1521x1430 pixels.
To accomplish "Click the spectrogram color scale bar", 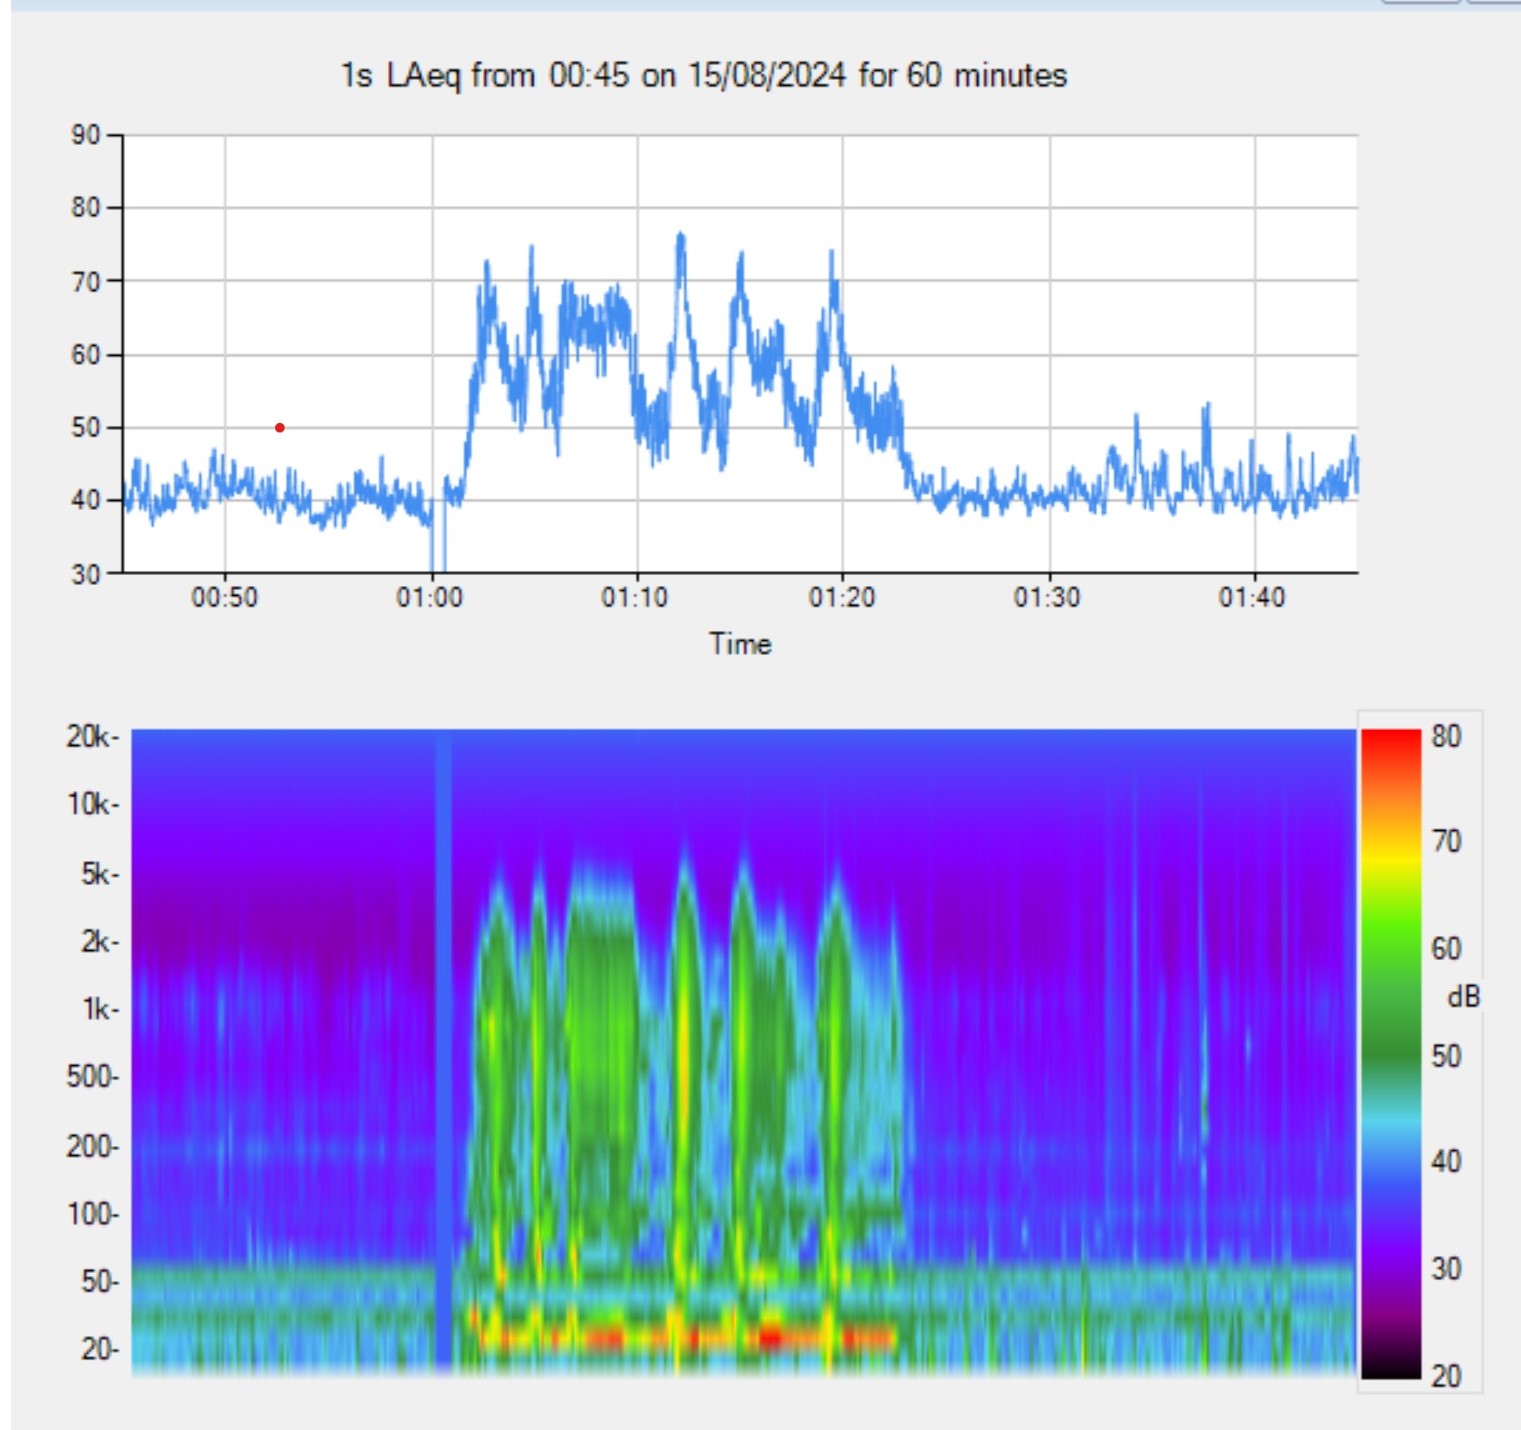I will pos(1390,1055).
